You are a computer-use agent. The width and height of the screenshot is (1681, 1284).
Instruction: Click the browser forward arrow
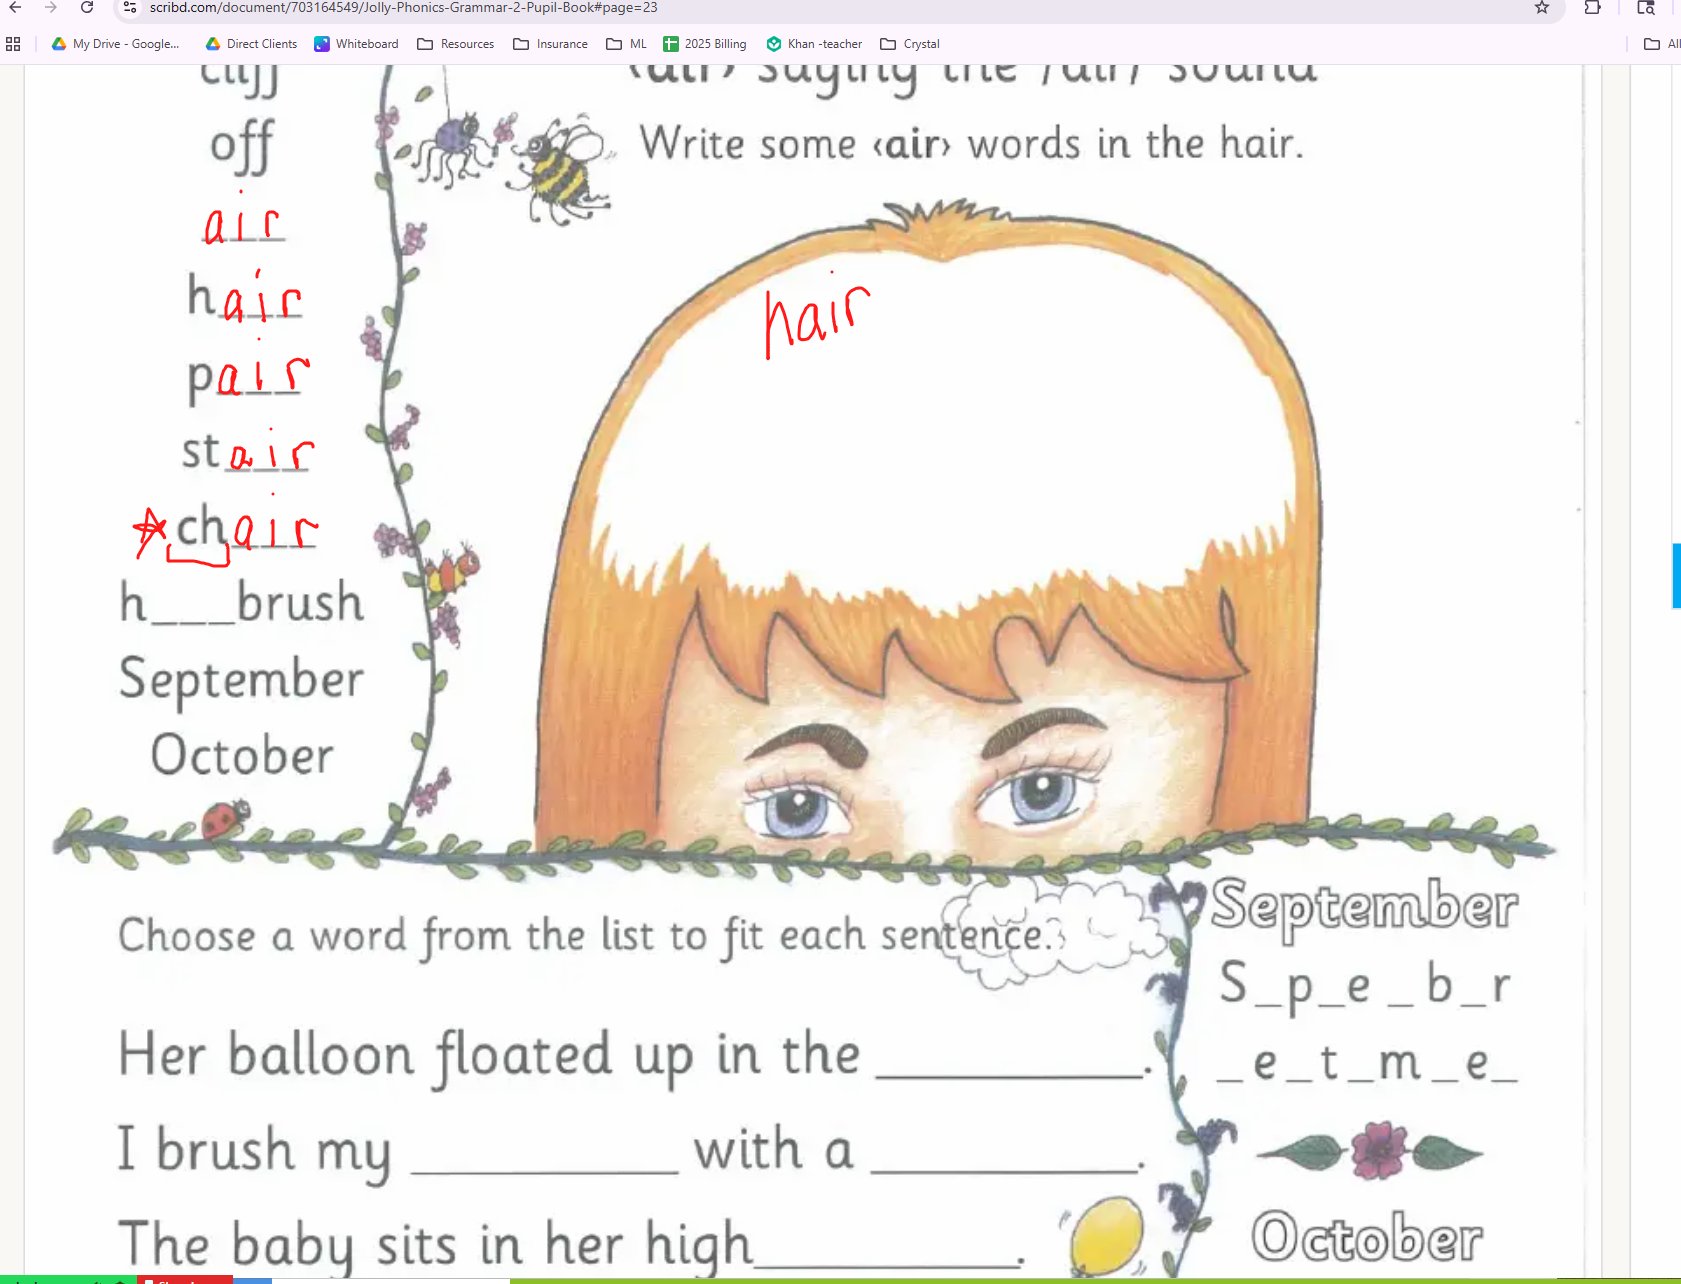point(51,8)
